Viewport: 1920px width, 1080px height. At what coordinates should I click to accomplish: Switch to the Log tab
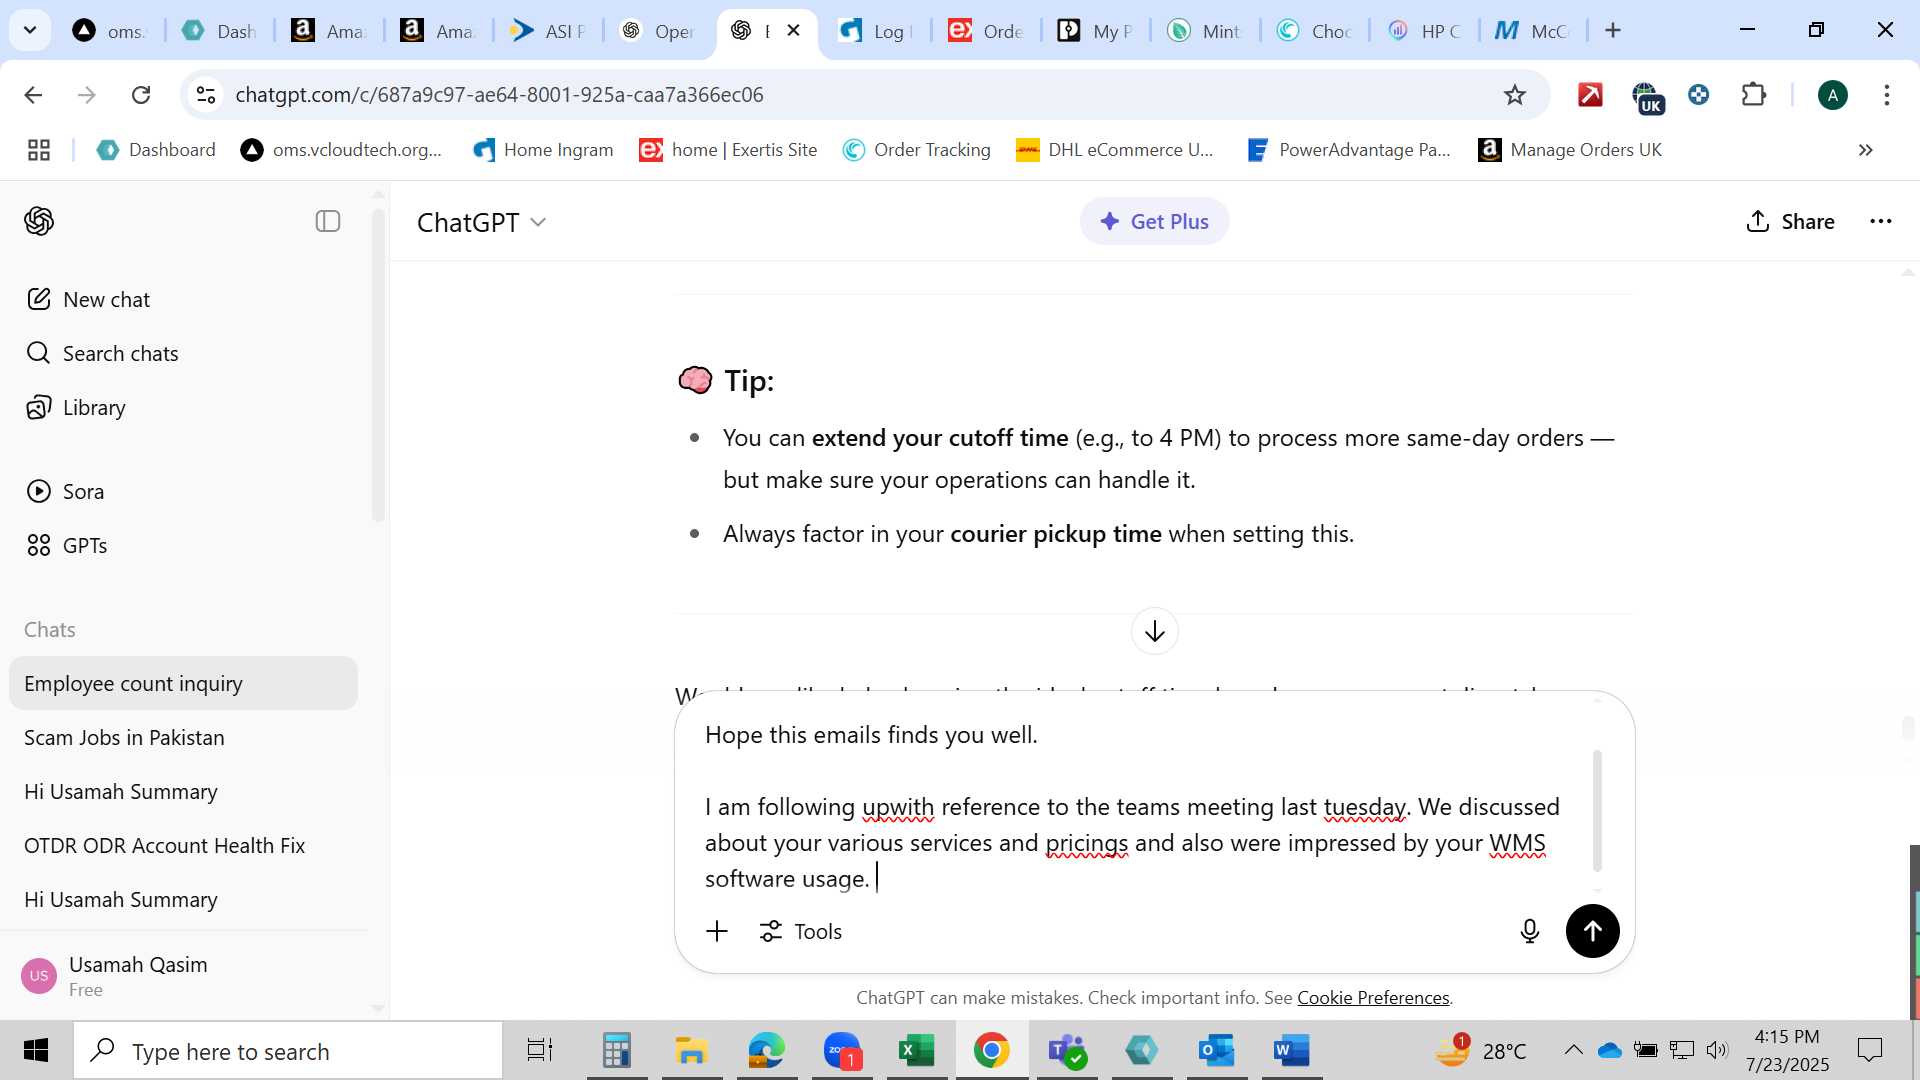[877, 31]
